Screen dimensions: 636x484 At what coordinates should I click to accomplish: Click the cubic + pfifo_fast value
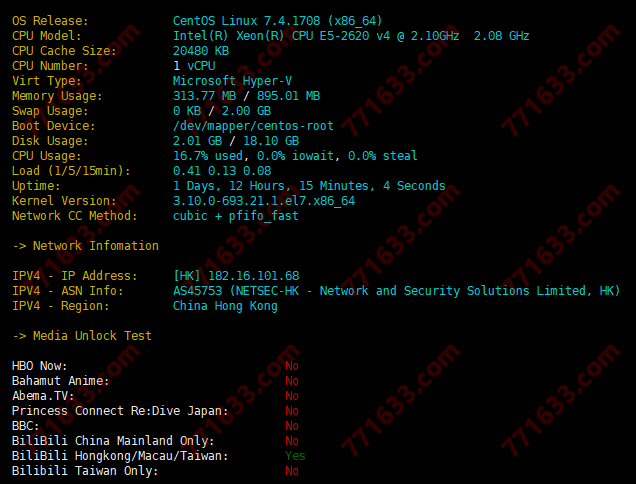click(x=236, y=216)
